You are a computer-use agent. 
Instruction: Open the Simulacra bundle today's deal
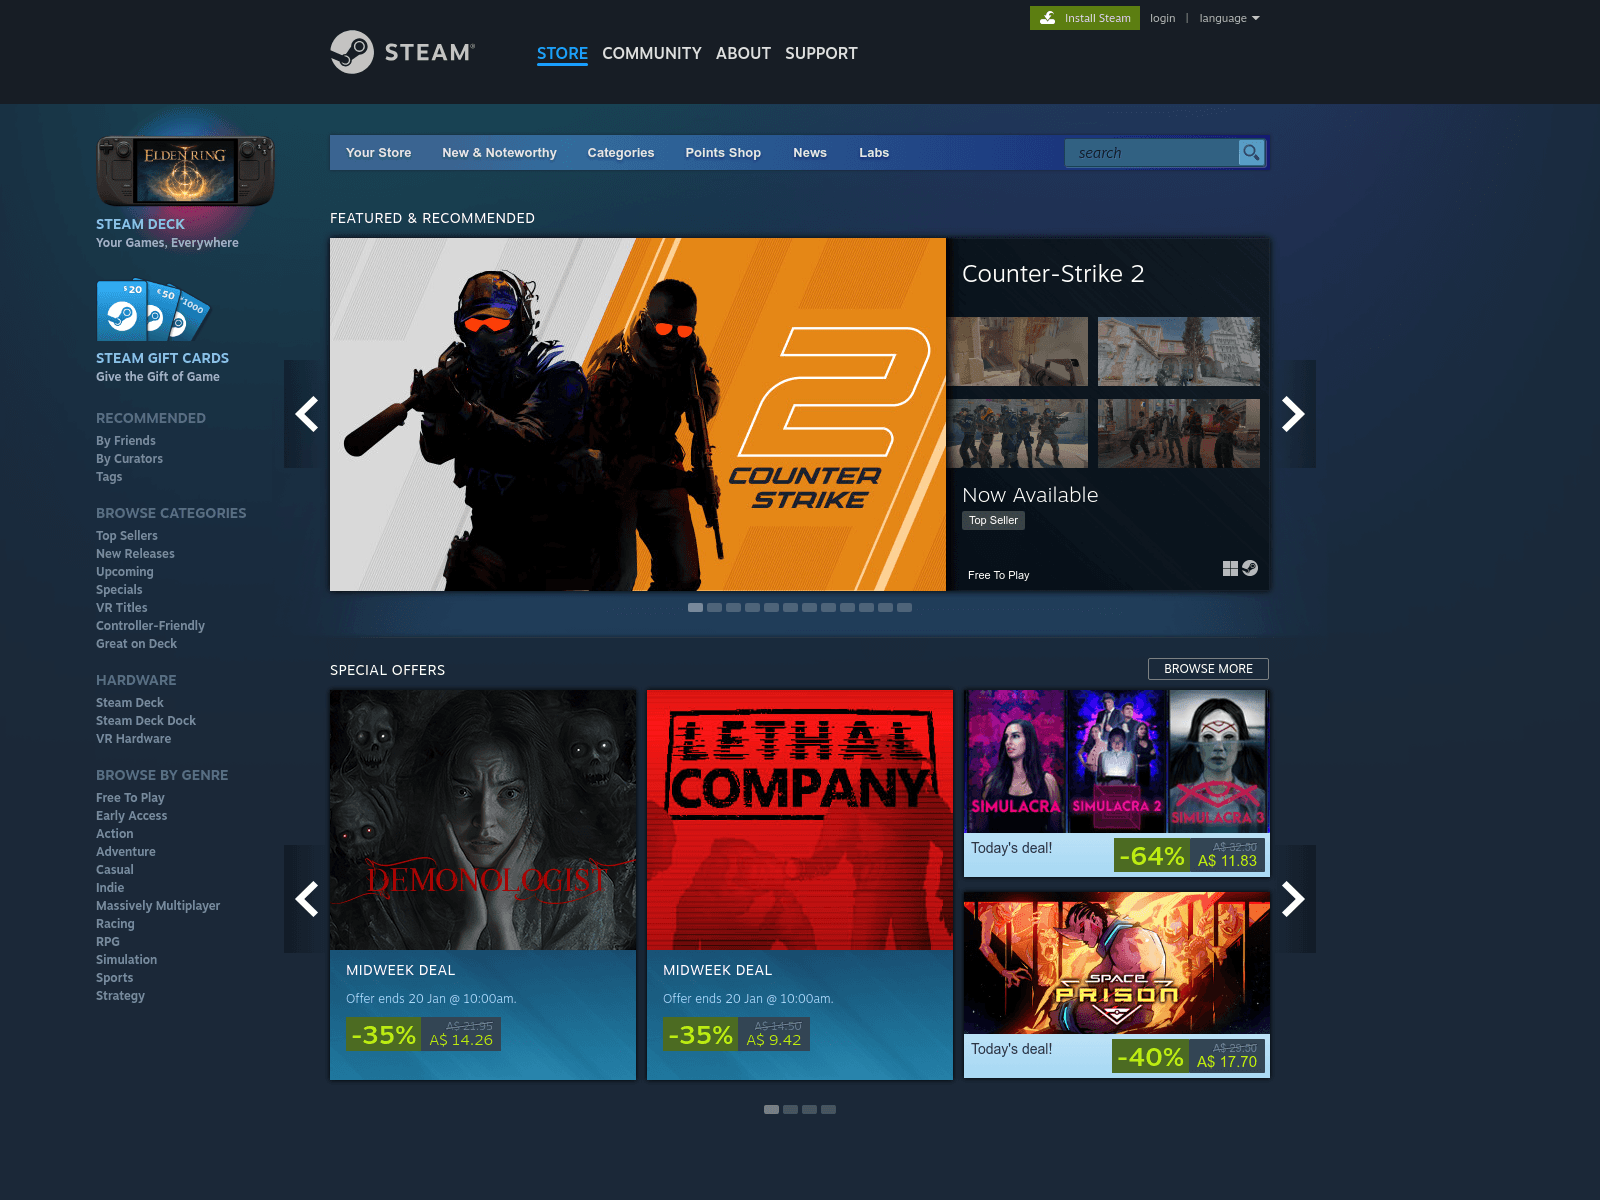1117,783
